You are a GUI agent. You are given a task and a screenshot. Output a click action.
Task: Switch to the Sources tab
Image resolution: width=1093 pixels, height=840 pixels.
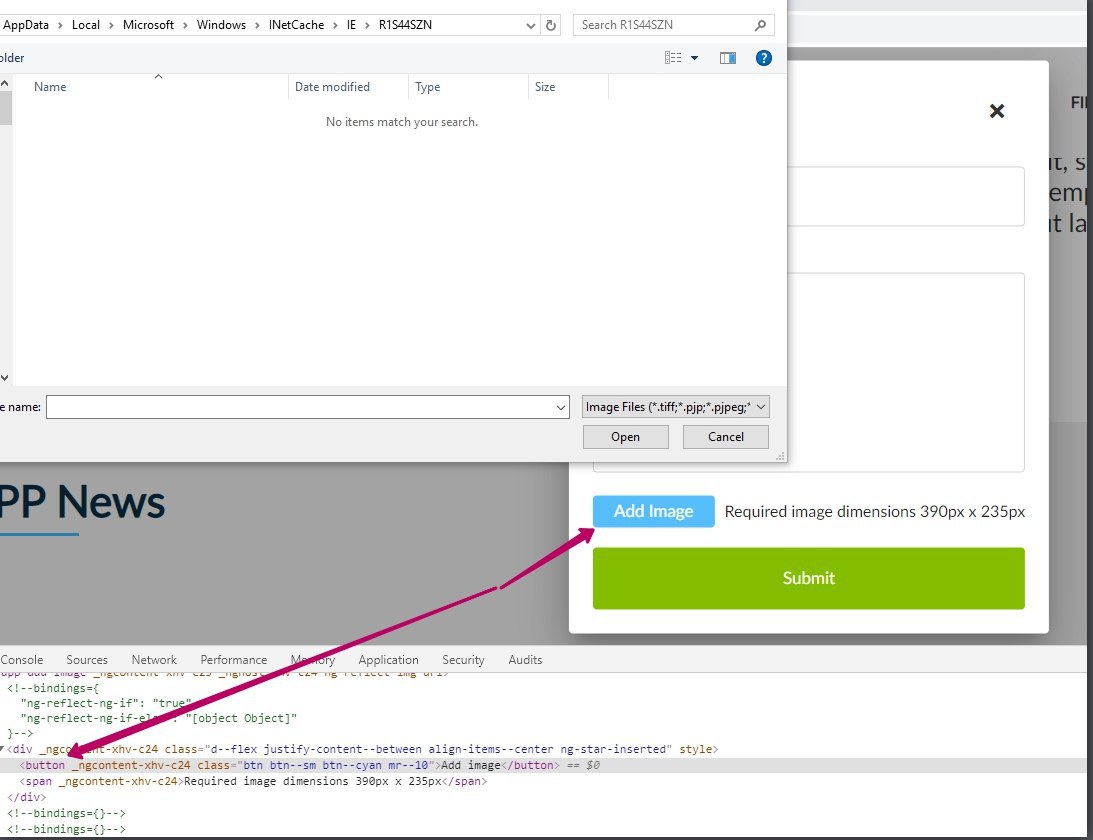click(87, 659)
